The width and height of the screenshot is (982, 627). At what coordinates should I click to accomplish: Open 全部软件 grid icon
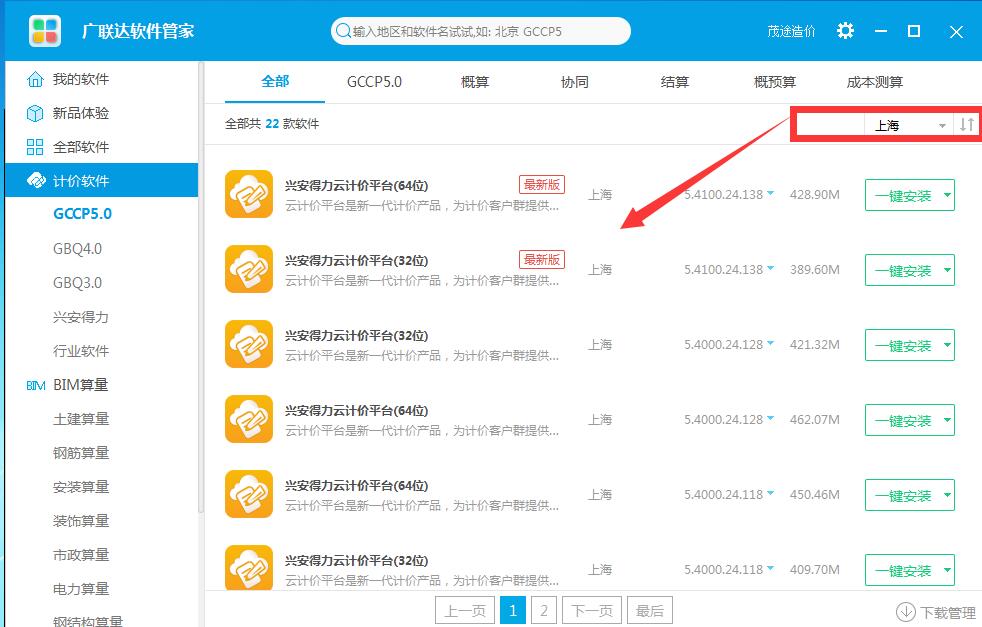click(x=35, y=147)
